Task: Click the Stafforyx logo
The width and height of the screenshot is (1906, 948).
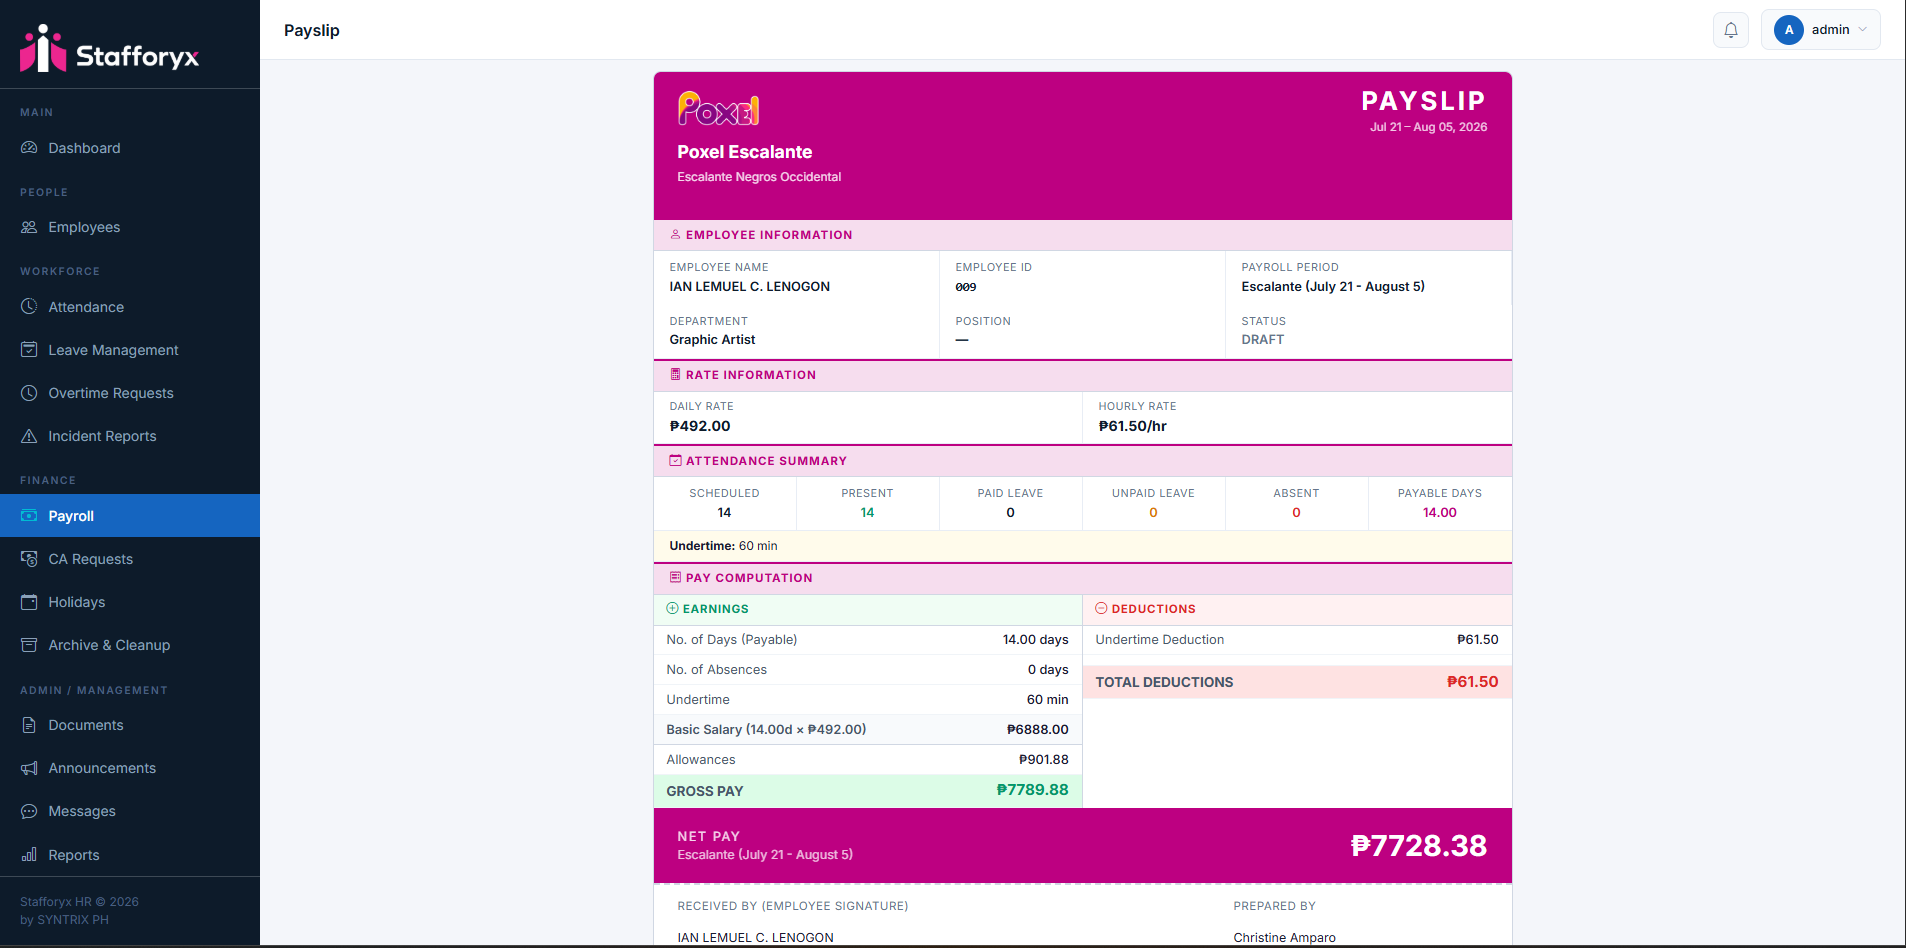Action: tap(109, 49)
